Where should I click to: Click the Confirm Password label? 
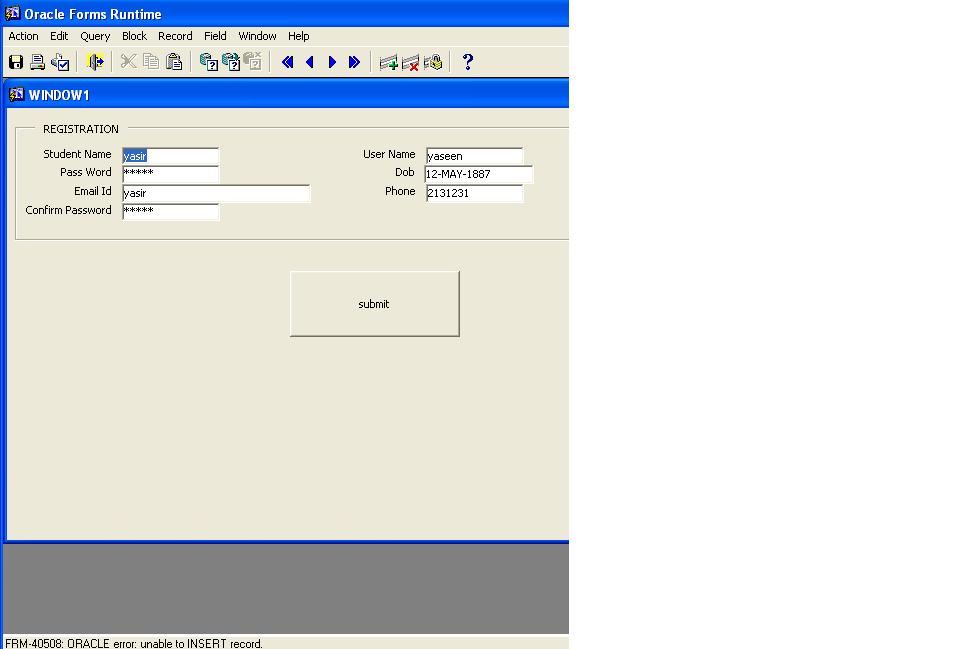tap(69, 210)
